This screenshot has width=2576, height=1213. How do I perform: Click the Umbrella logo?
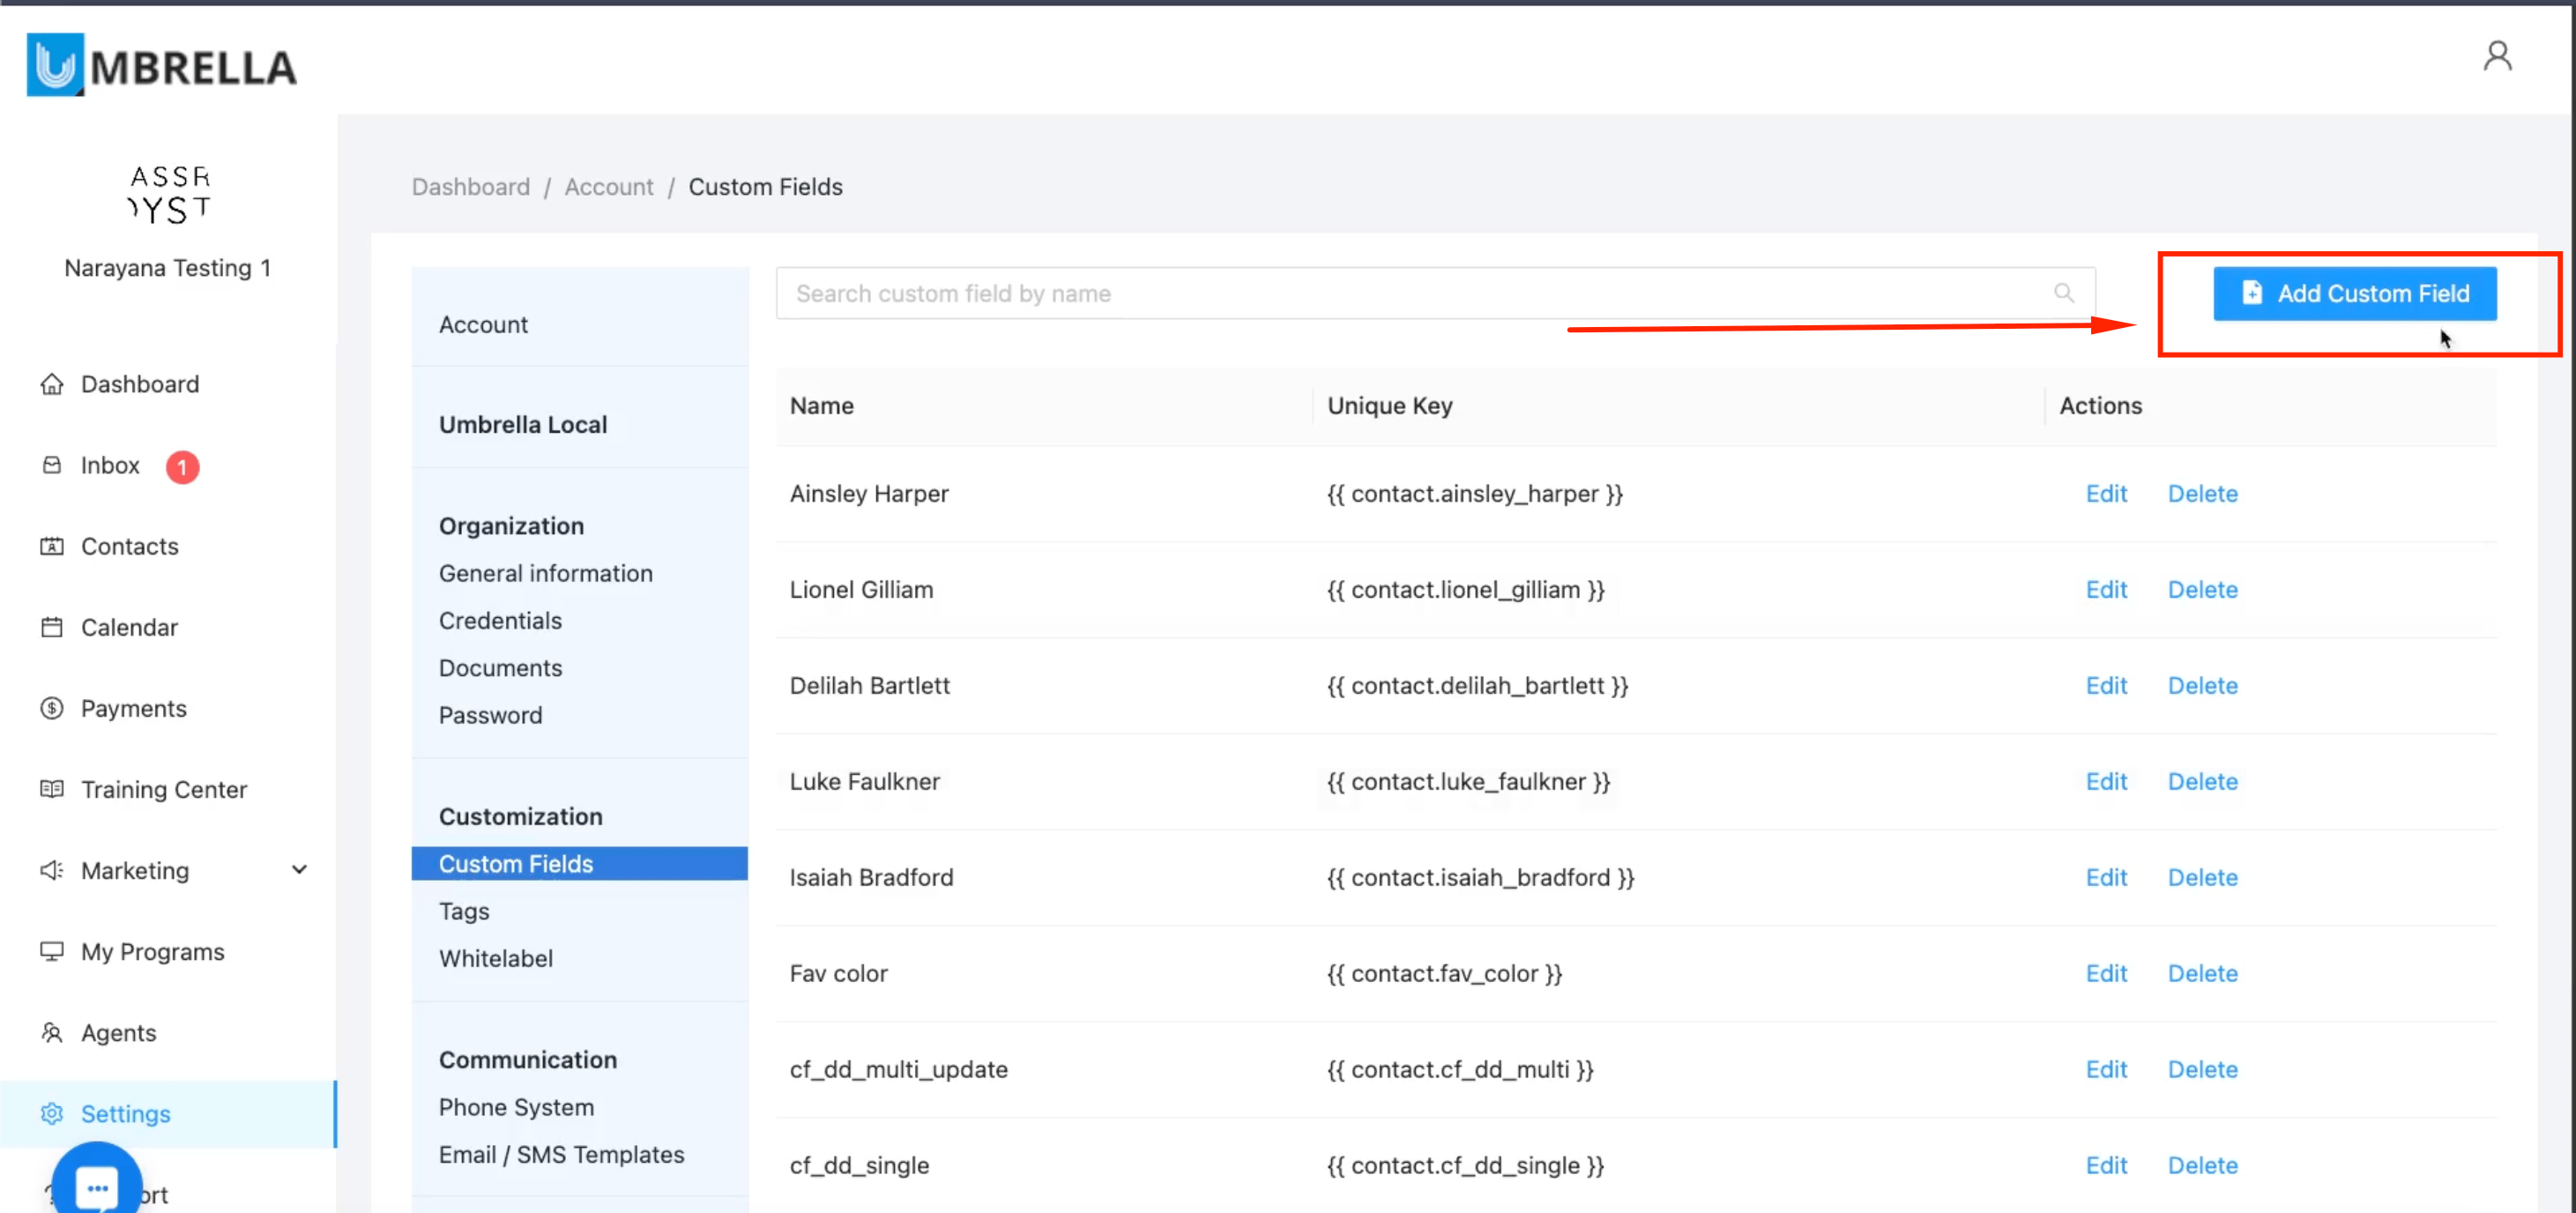[161, 66]
